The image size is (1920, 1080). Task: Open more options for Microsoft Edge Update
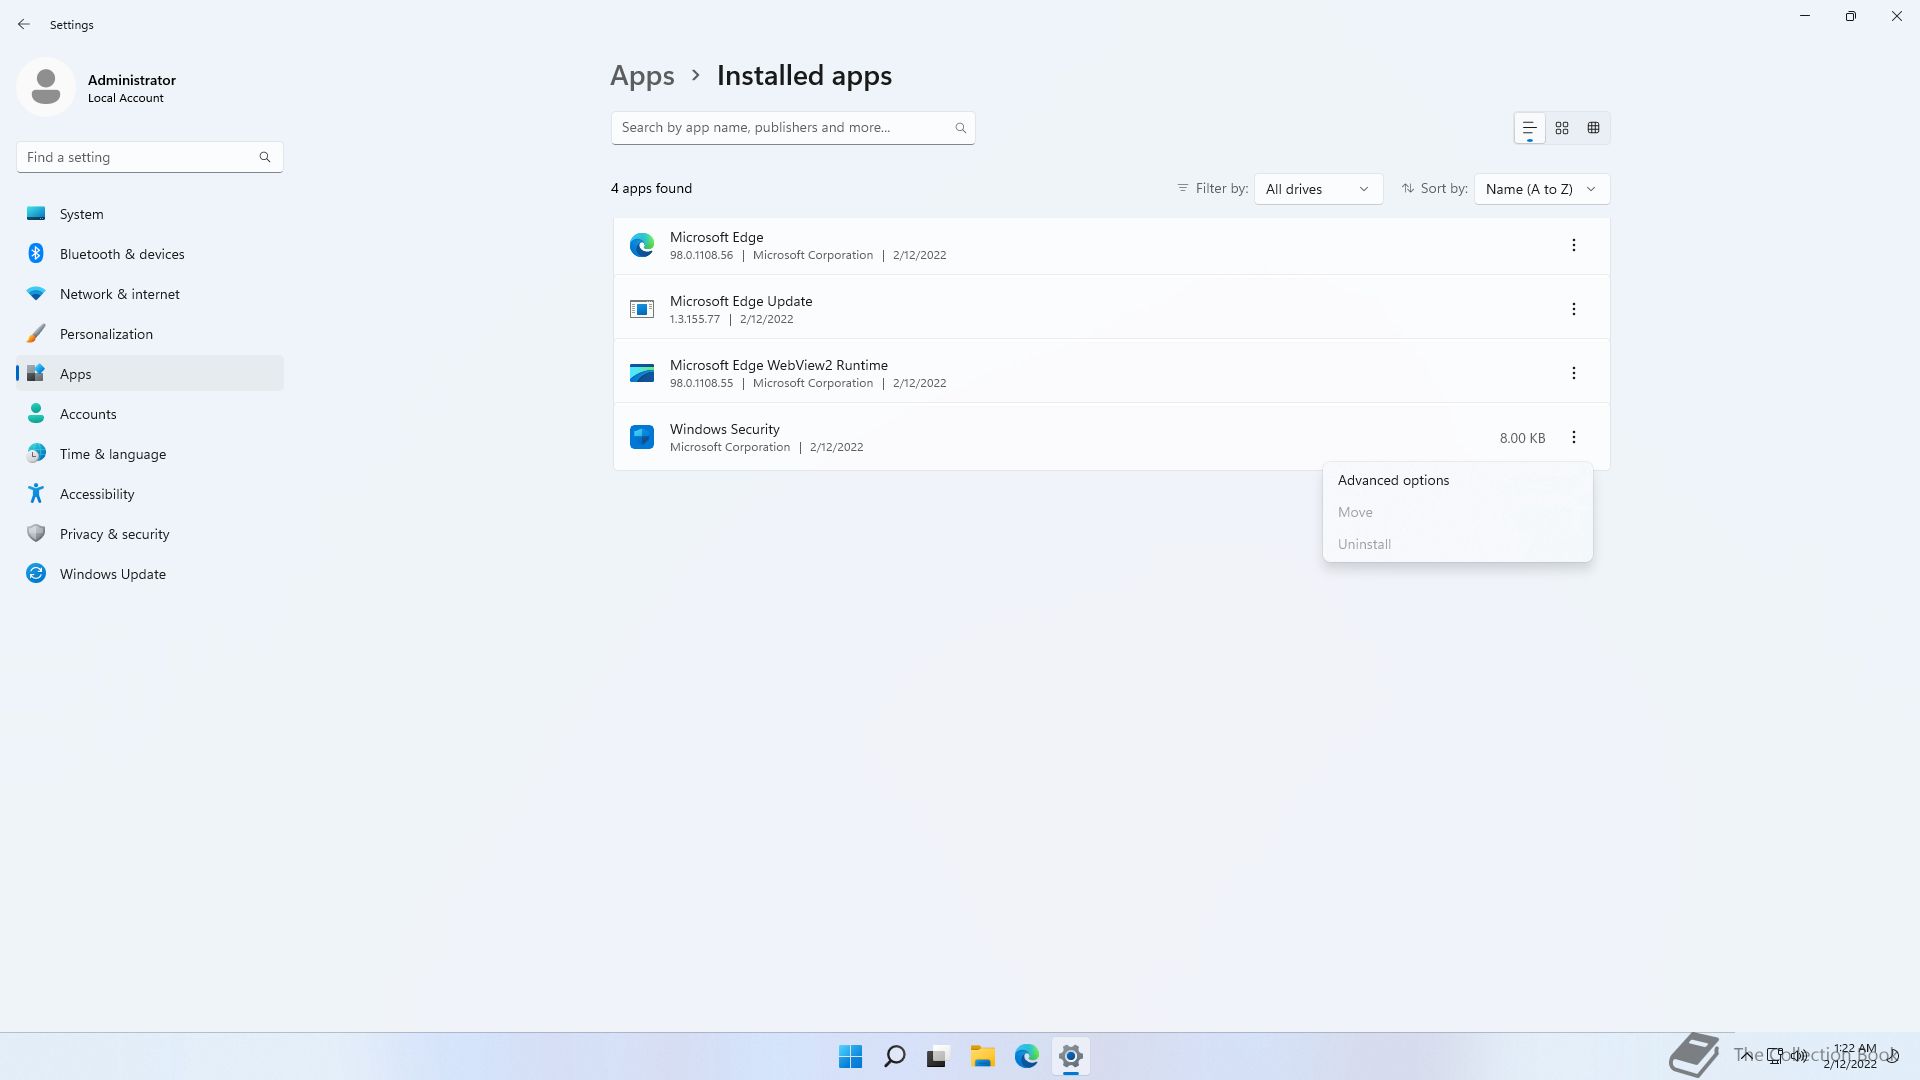(x=1574, y=309)
